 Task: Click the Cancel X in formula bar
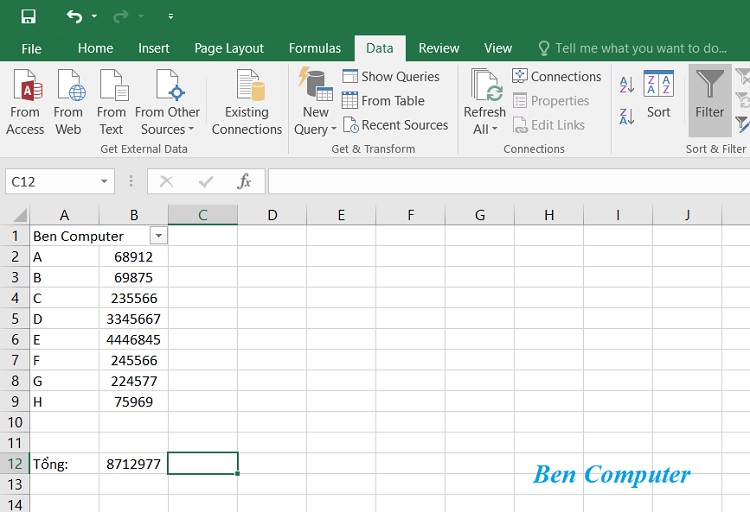(x=166, y=182)
